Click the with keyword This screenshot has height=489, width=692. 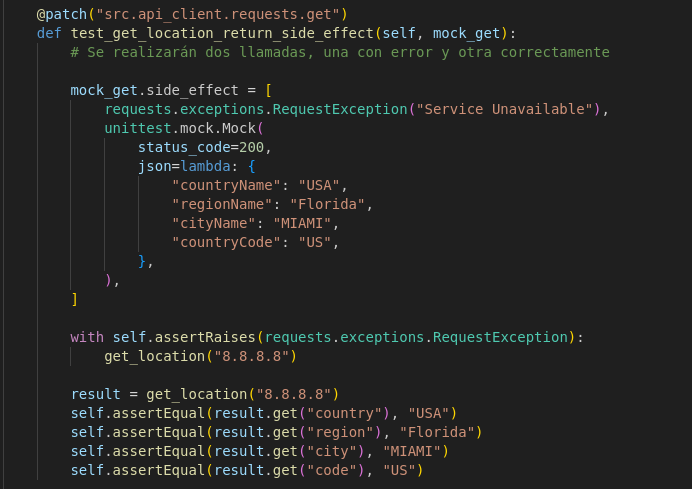click(x=87, y=337)
